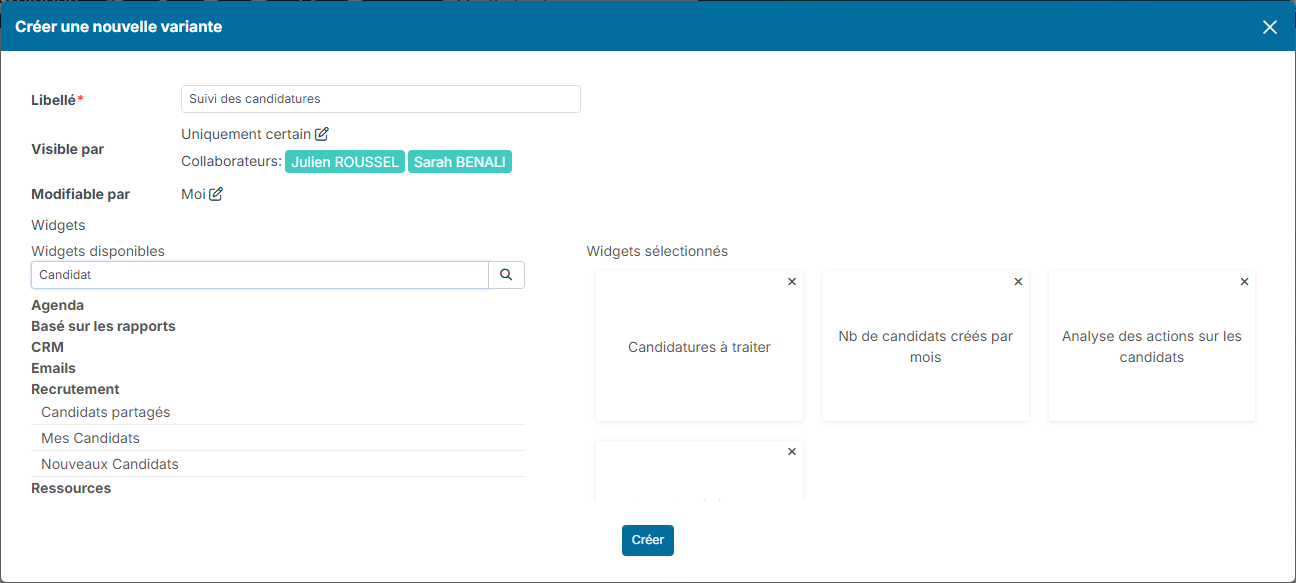Click the 'Moi' modifiable value
Image resolution: width=1296 pixels, height=583 pixels.
pyautogui.click(x=193, y=194)
